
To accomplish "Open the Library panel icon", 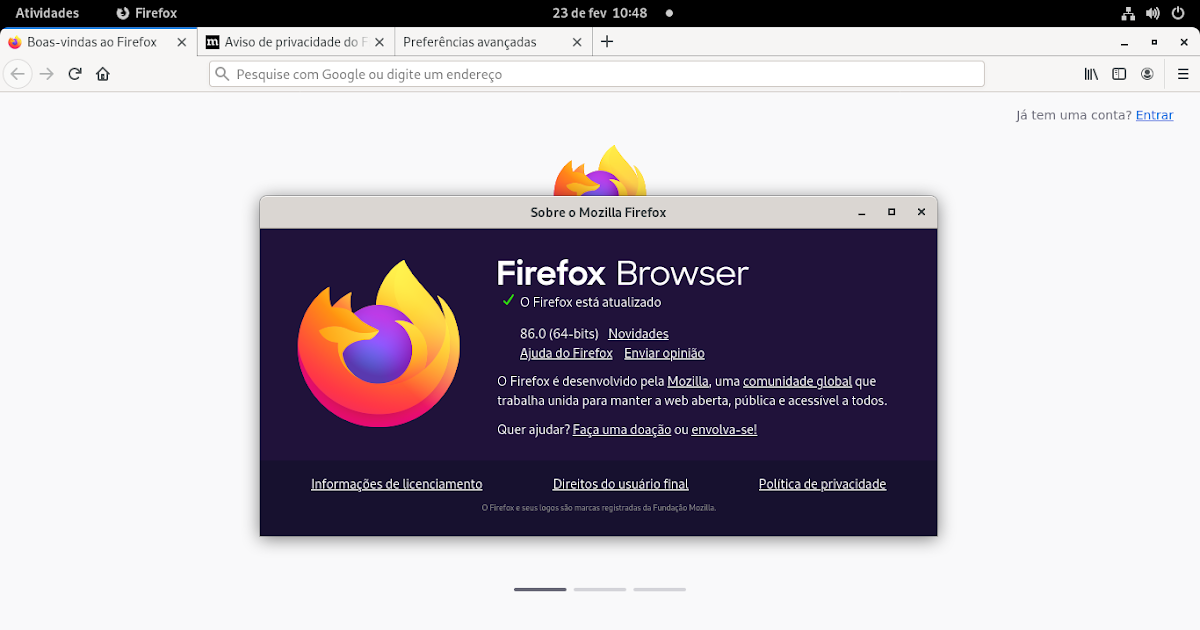I will (1091, 73).
